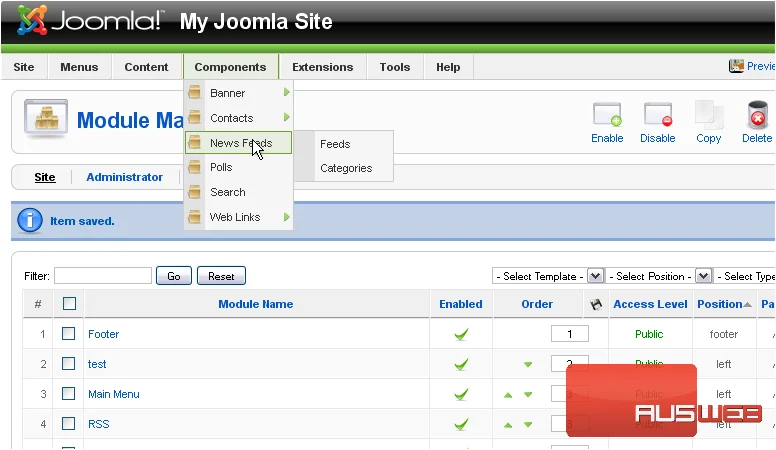Sort by Access Level column header
Image resolution: width=776 pixels, height=450 pixels.
point(650,304)
